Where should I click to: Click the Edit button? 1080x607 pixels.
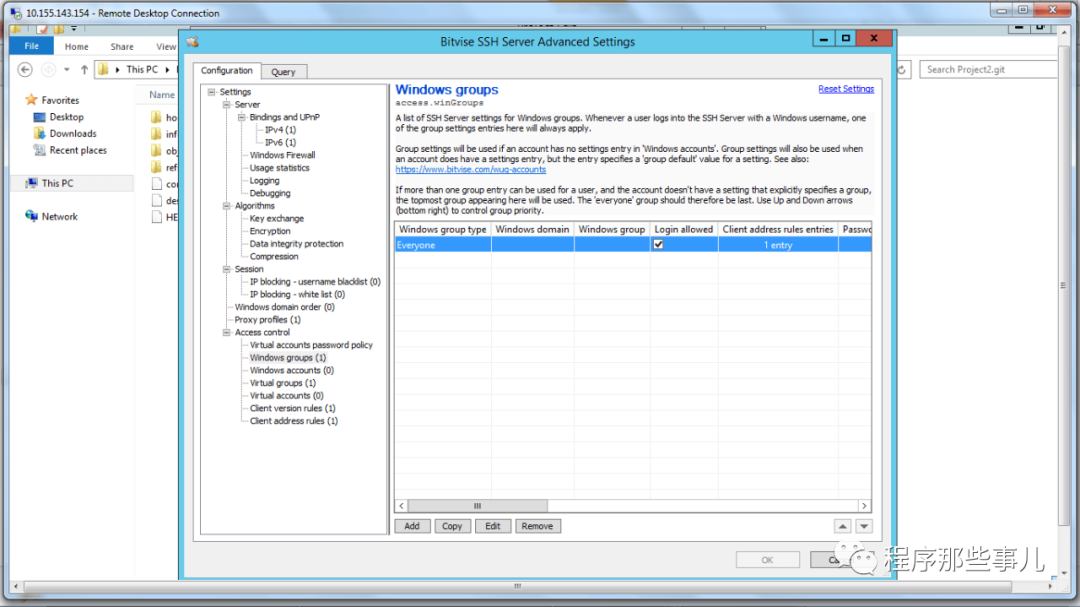(x=492, y=526)
